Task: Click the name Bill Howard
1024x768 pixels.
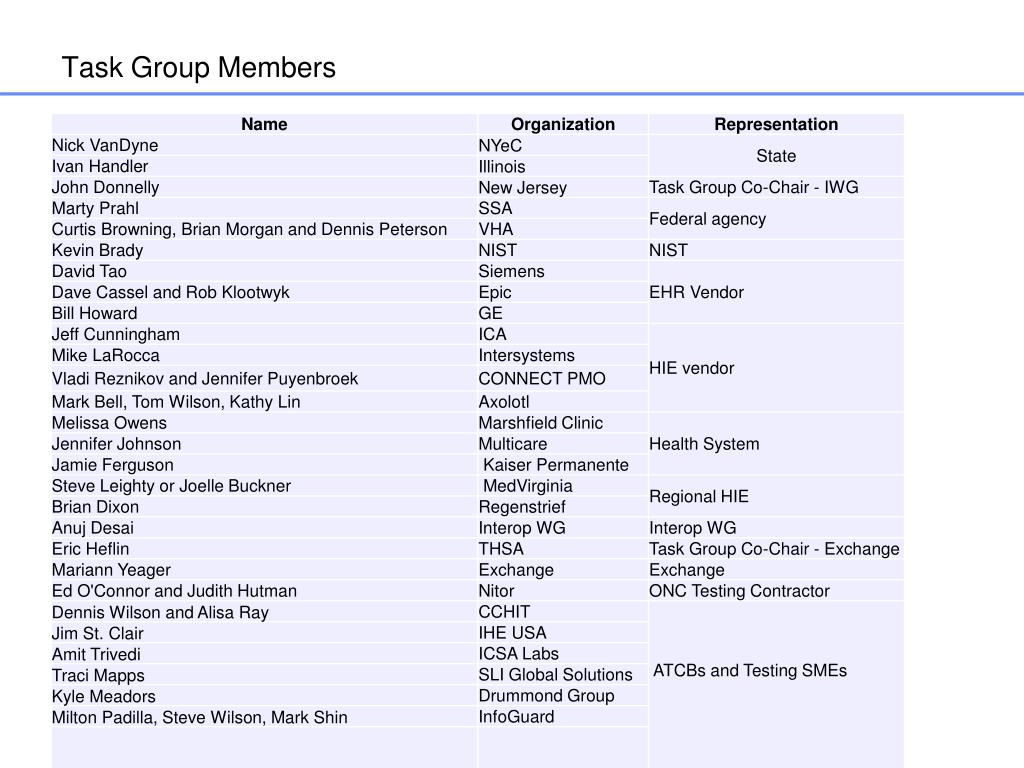Action: pos(95,313)
